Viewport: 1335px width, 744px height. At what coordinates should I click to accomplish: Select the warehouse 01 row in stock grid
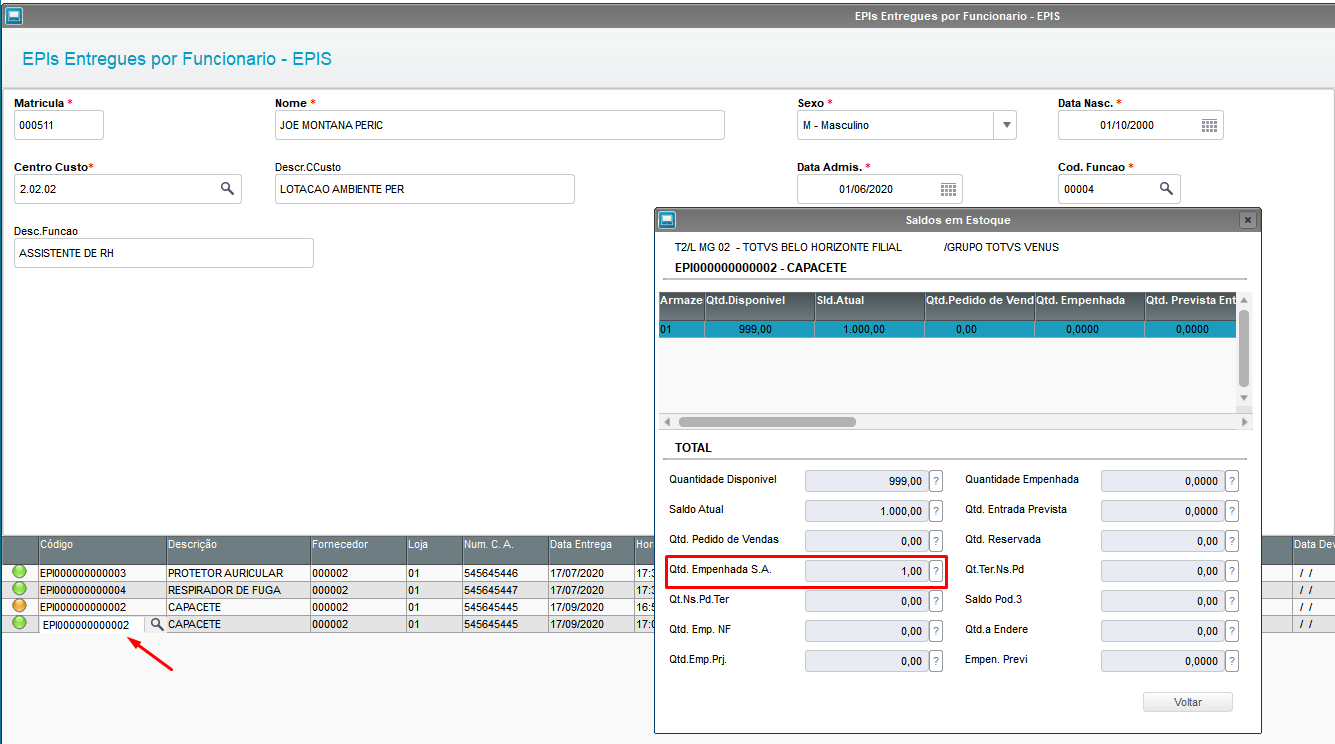click(948, 329)
